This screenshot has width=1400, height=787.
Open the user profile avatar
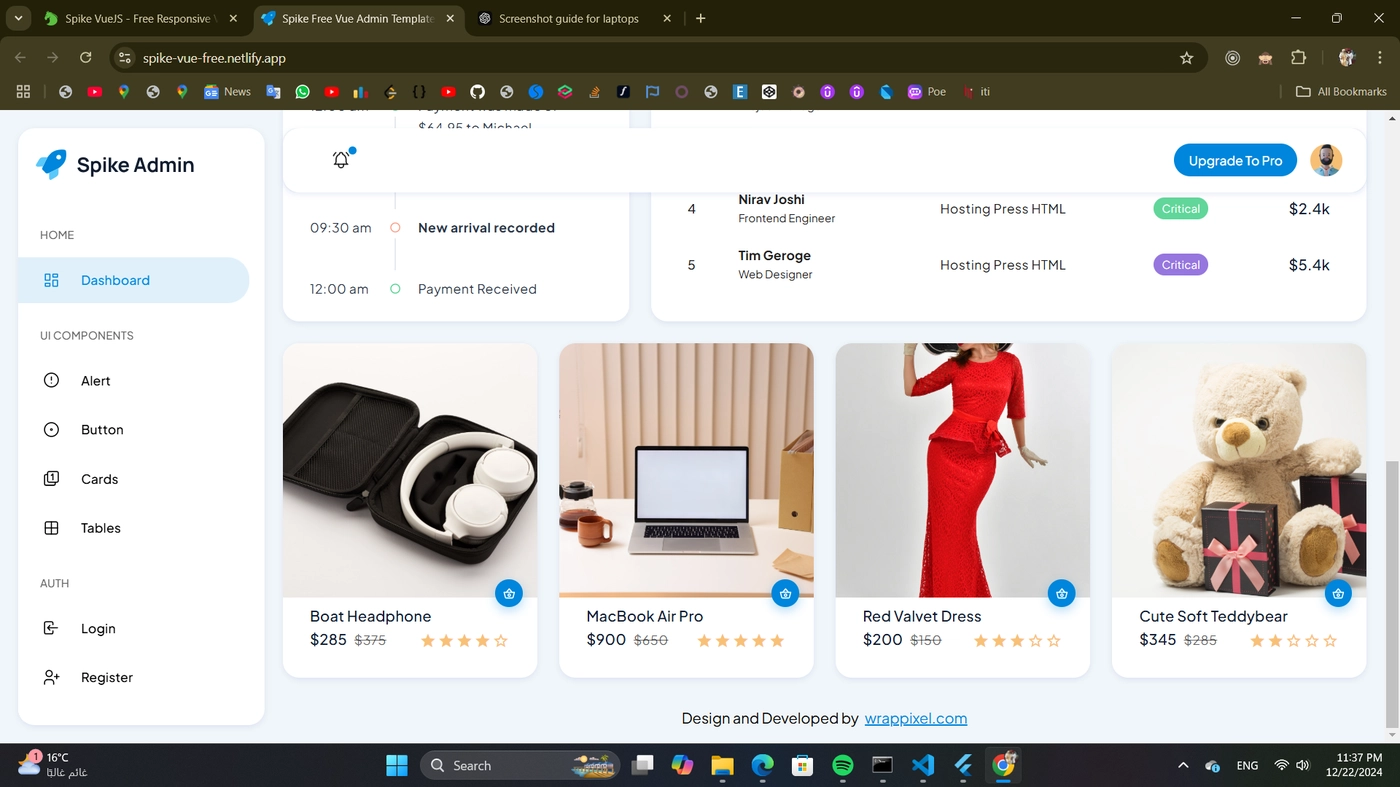(1326, 160)
